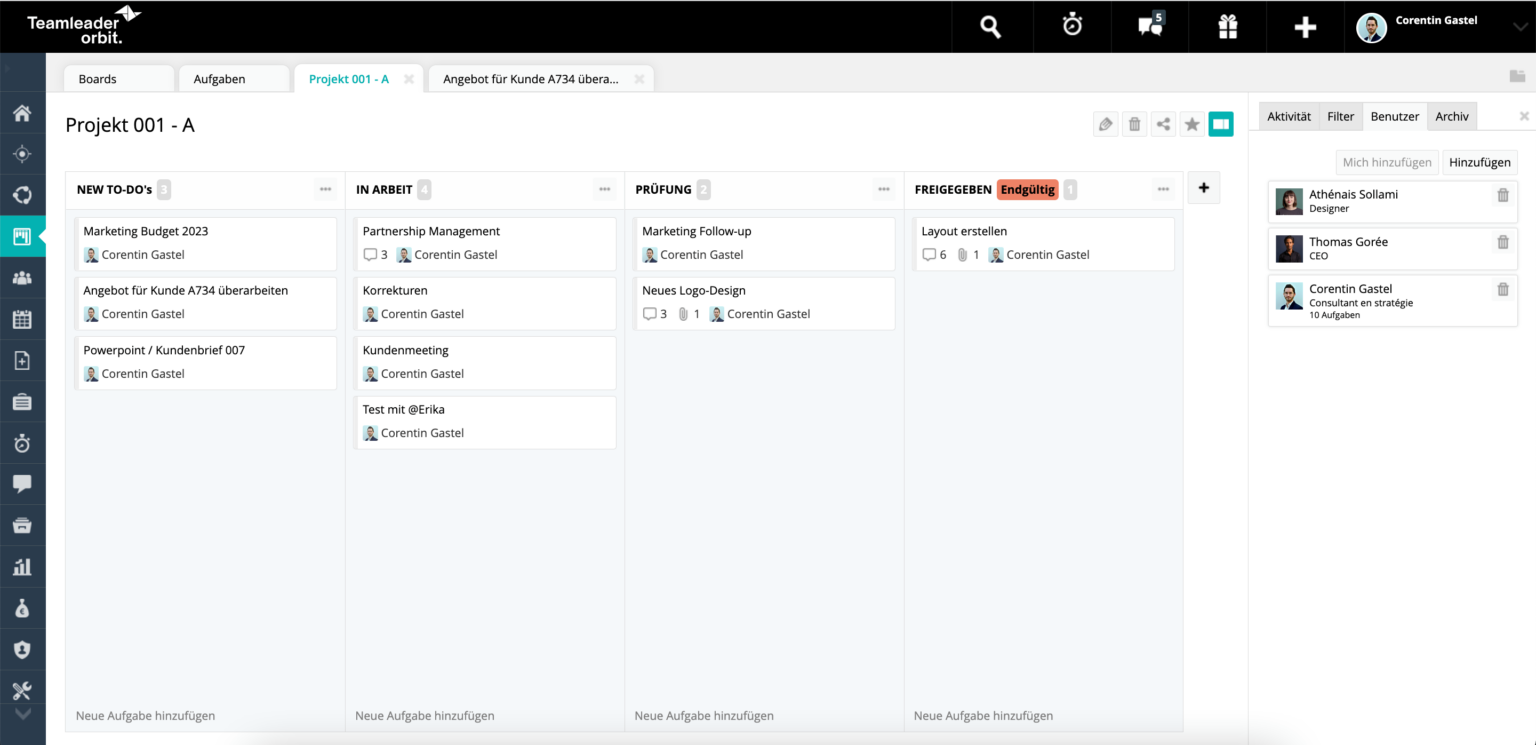Open statistics via the bar chart sidebar icon

tap(22, 566)
